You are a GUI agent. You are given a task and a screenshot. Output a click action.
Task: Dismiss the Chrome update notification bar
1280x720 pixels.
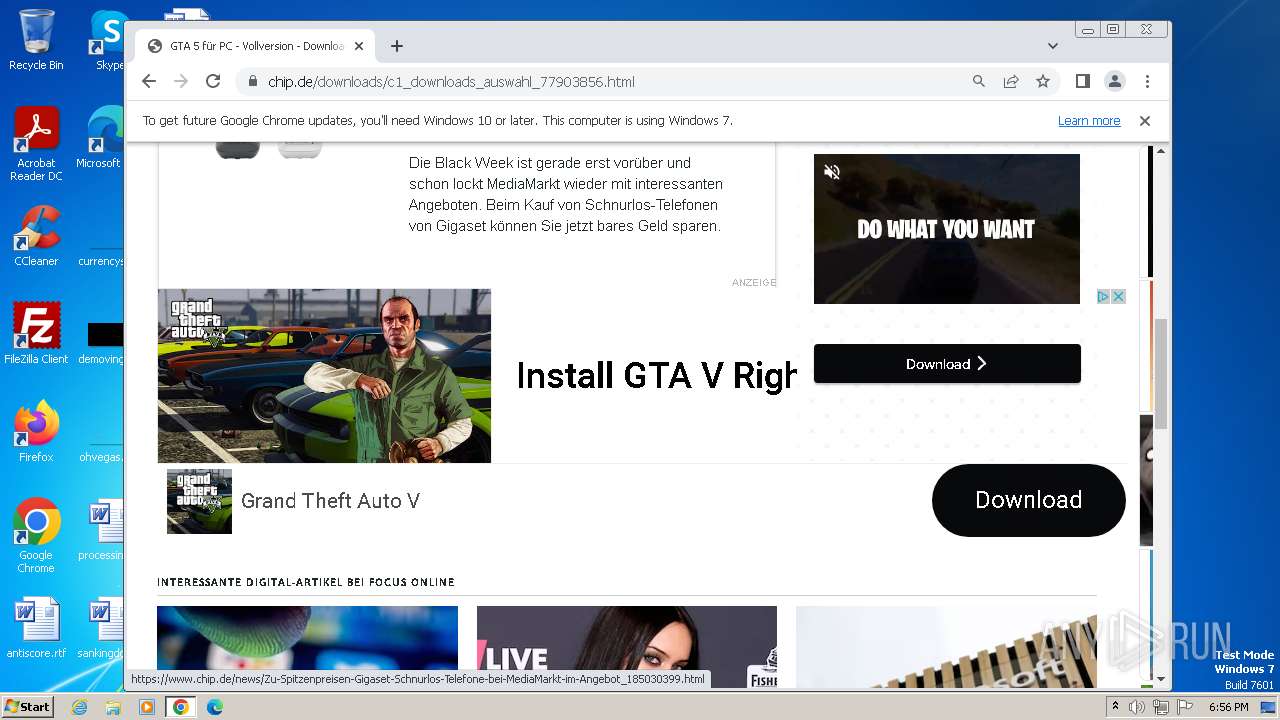tap(1145, 121)
